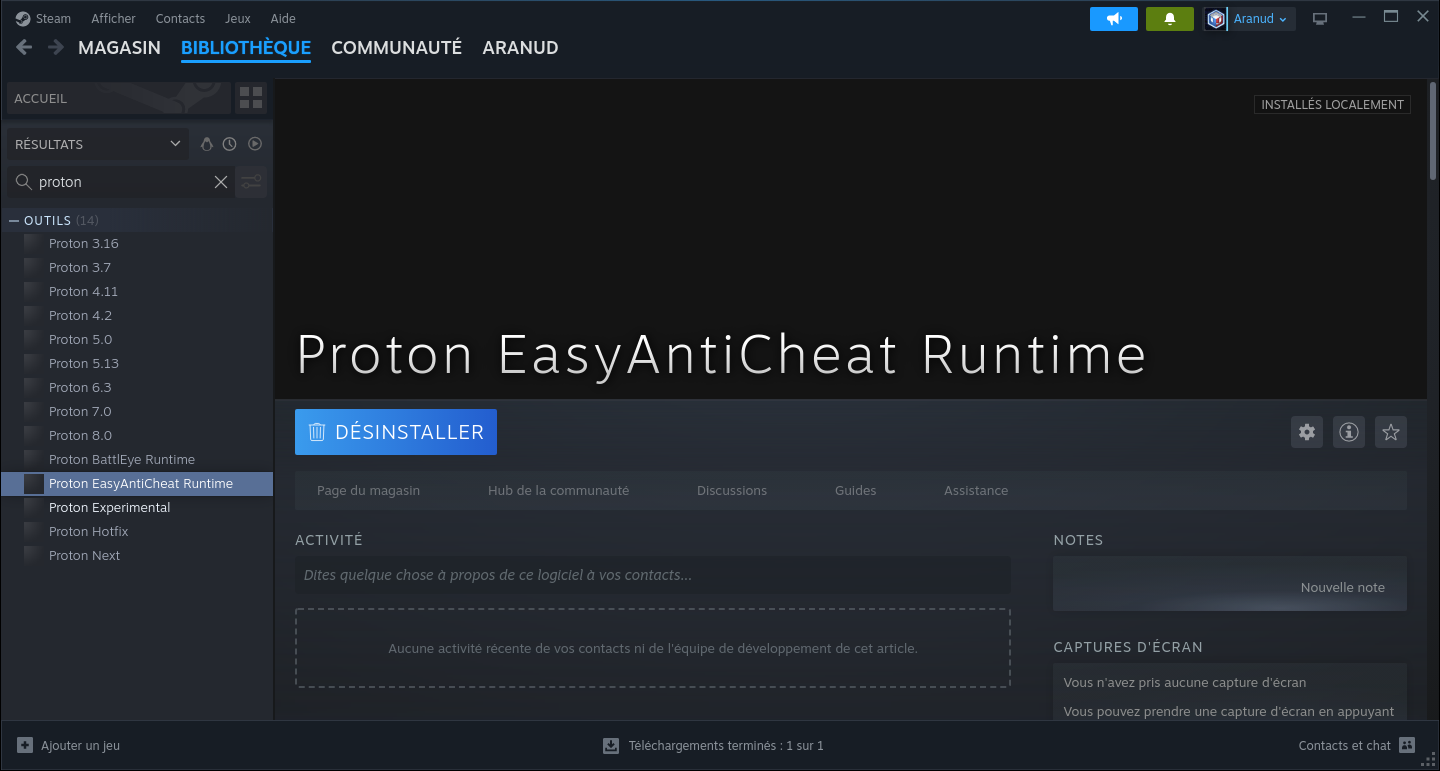Image resolution: width=1440 pixels, height=771 pixels.
Task: Open the Afficher menu
Action: pos(113,19)
